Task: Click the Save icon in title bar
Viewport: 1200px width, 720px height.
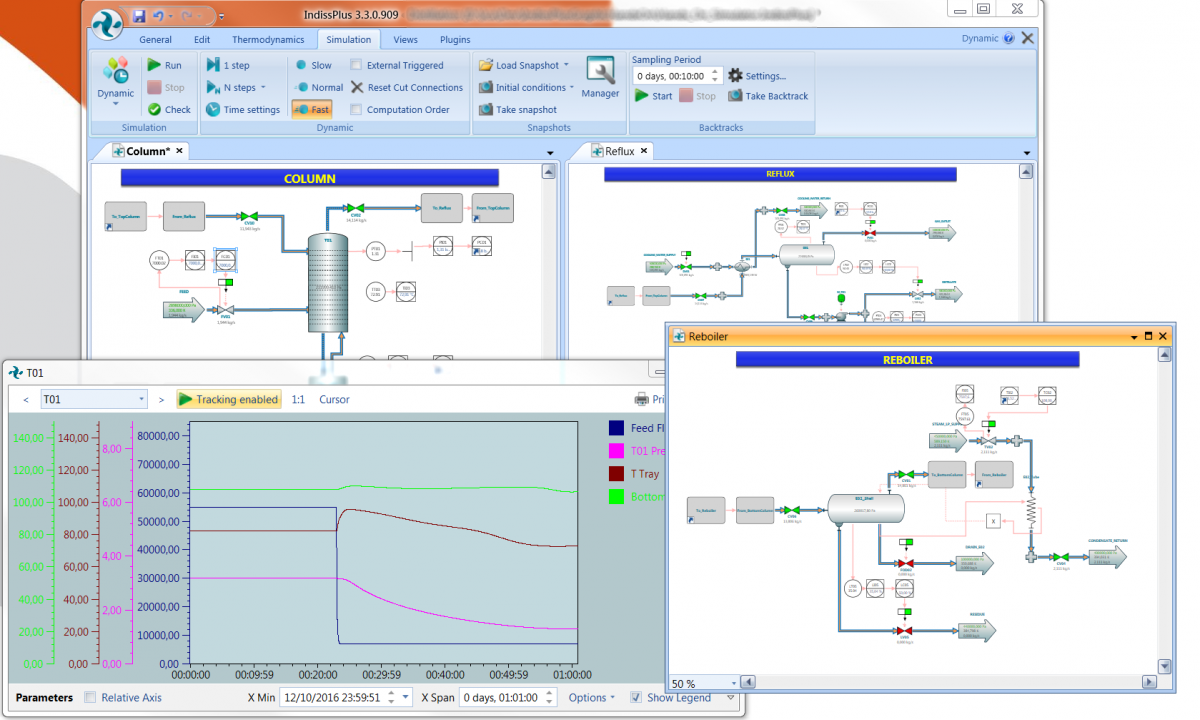Action: [x=139, y=16]
